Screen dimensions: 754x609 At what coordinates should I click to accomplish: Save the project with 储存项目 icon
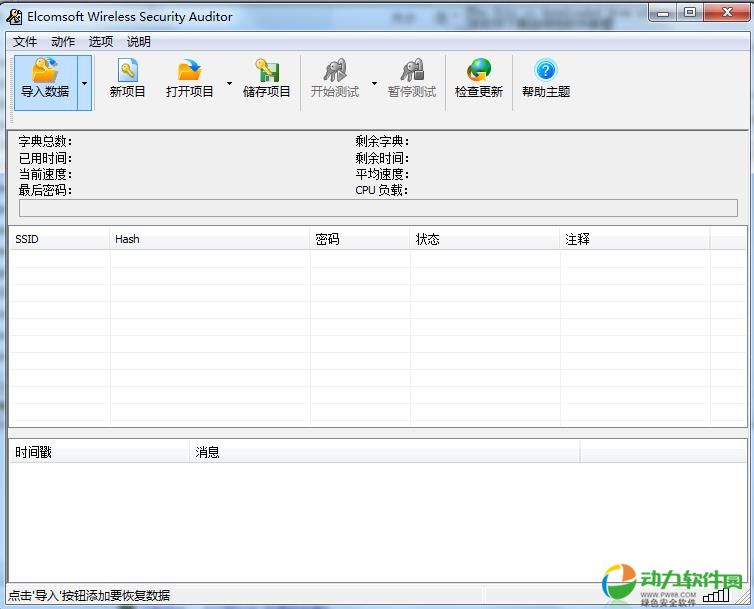click(x=266, y=72)
